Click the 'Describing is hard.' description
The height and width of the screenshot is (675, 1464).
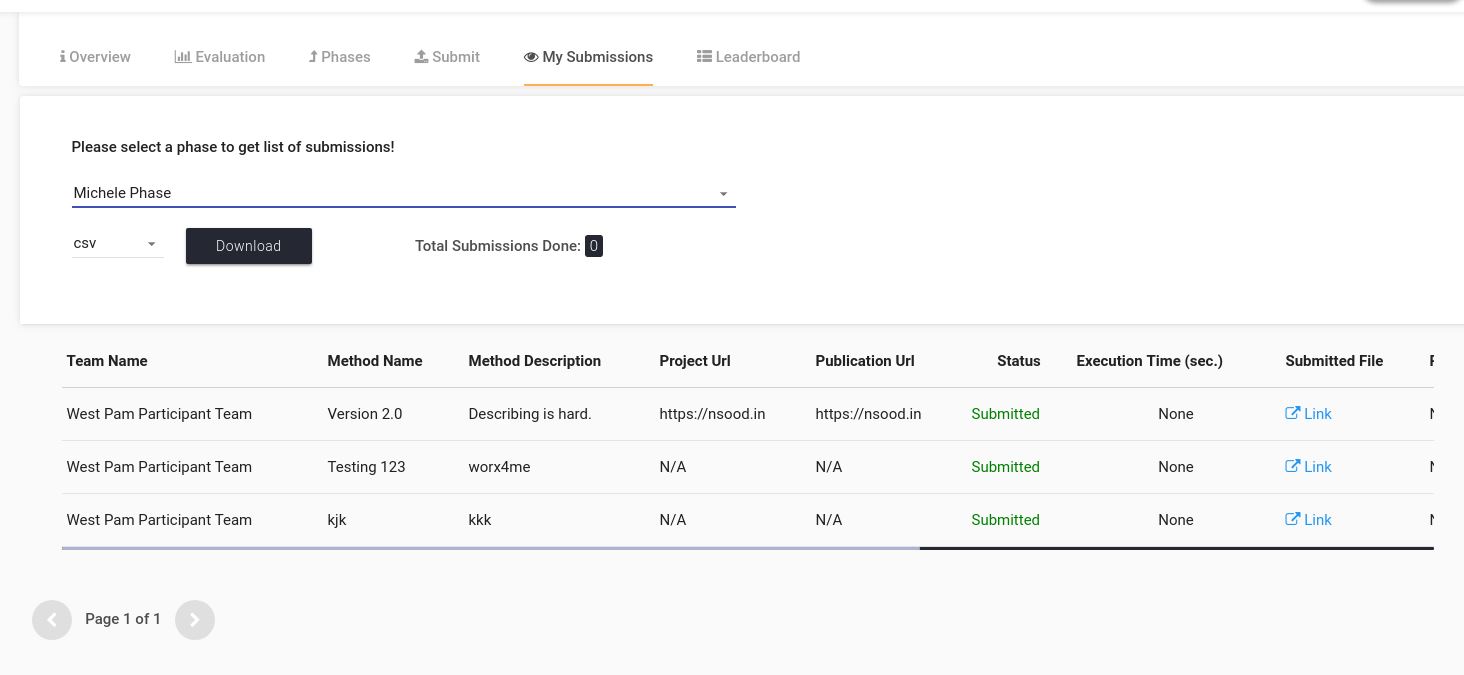[530, 414]
